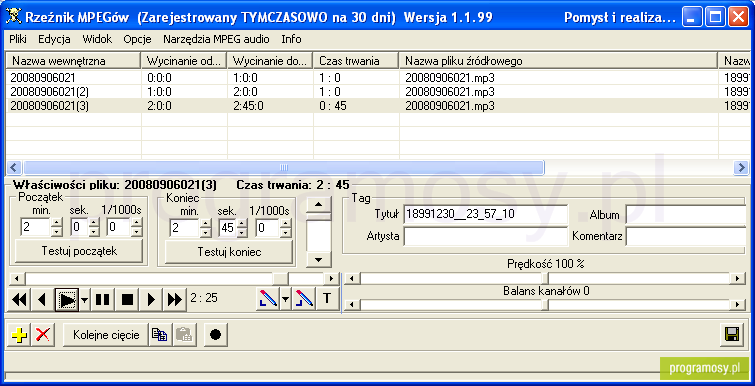Stop playback with the square button
This screenshot has height=386, width=755.
click(127, 299)
